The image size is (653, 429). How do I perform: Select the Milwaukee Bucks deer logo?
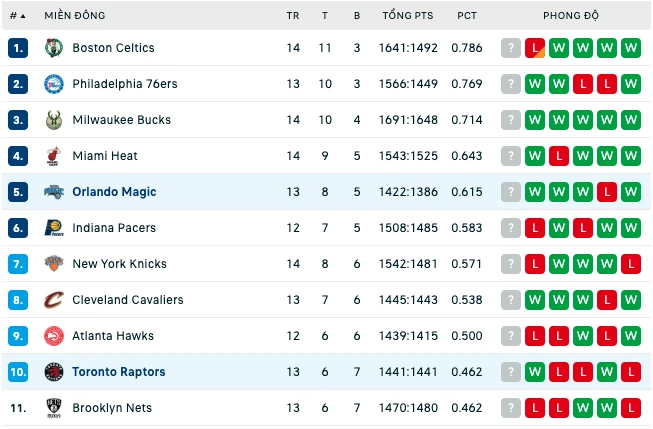[x=54, y=120]
